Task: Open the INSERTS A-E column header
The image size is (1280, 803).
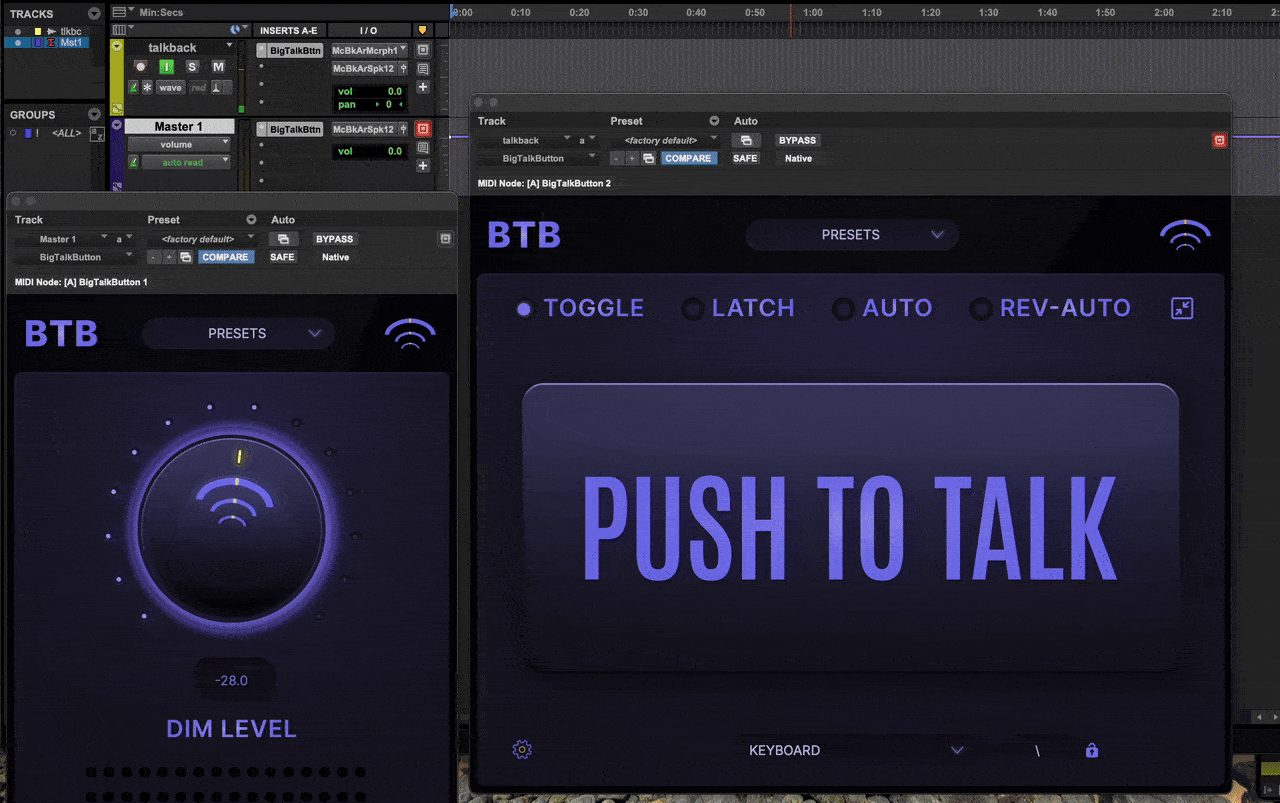Action: (x=288, y=30)
